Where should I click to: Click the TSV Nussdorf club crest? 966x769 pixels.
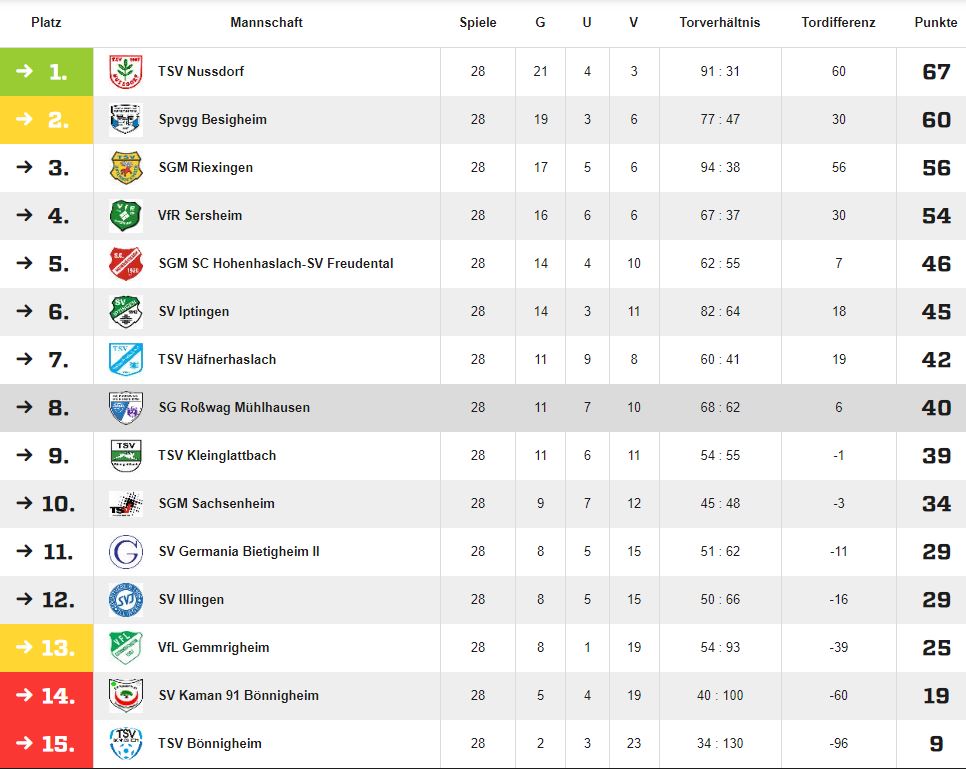(126, 71)
